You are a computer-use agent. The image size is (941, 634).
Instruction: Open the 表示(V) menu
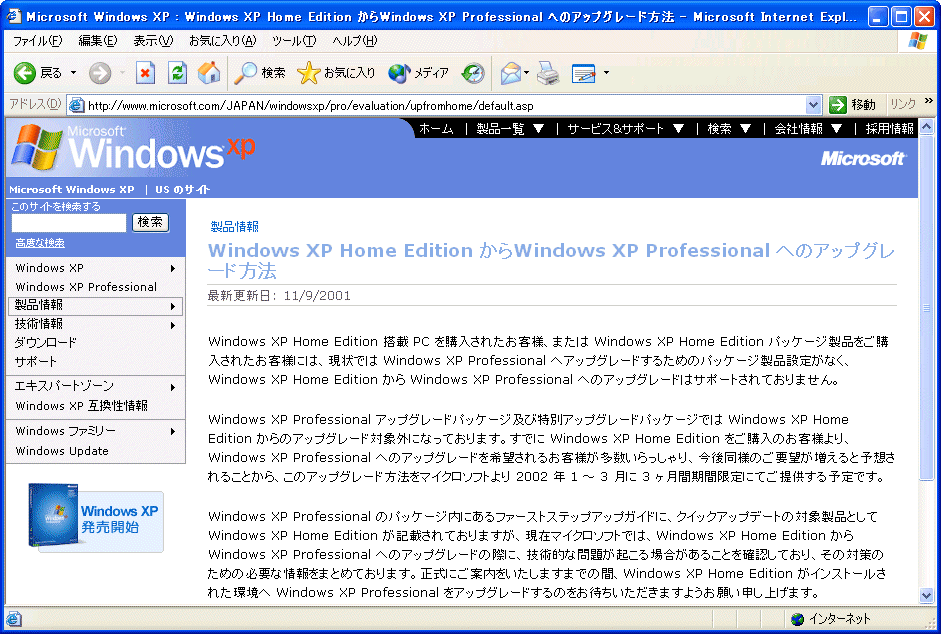coord(153,41)
